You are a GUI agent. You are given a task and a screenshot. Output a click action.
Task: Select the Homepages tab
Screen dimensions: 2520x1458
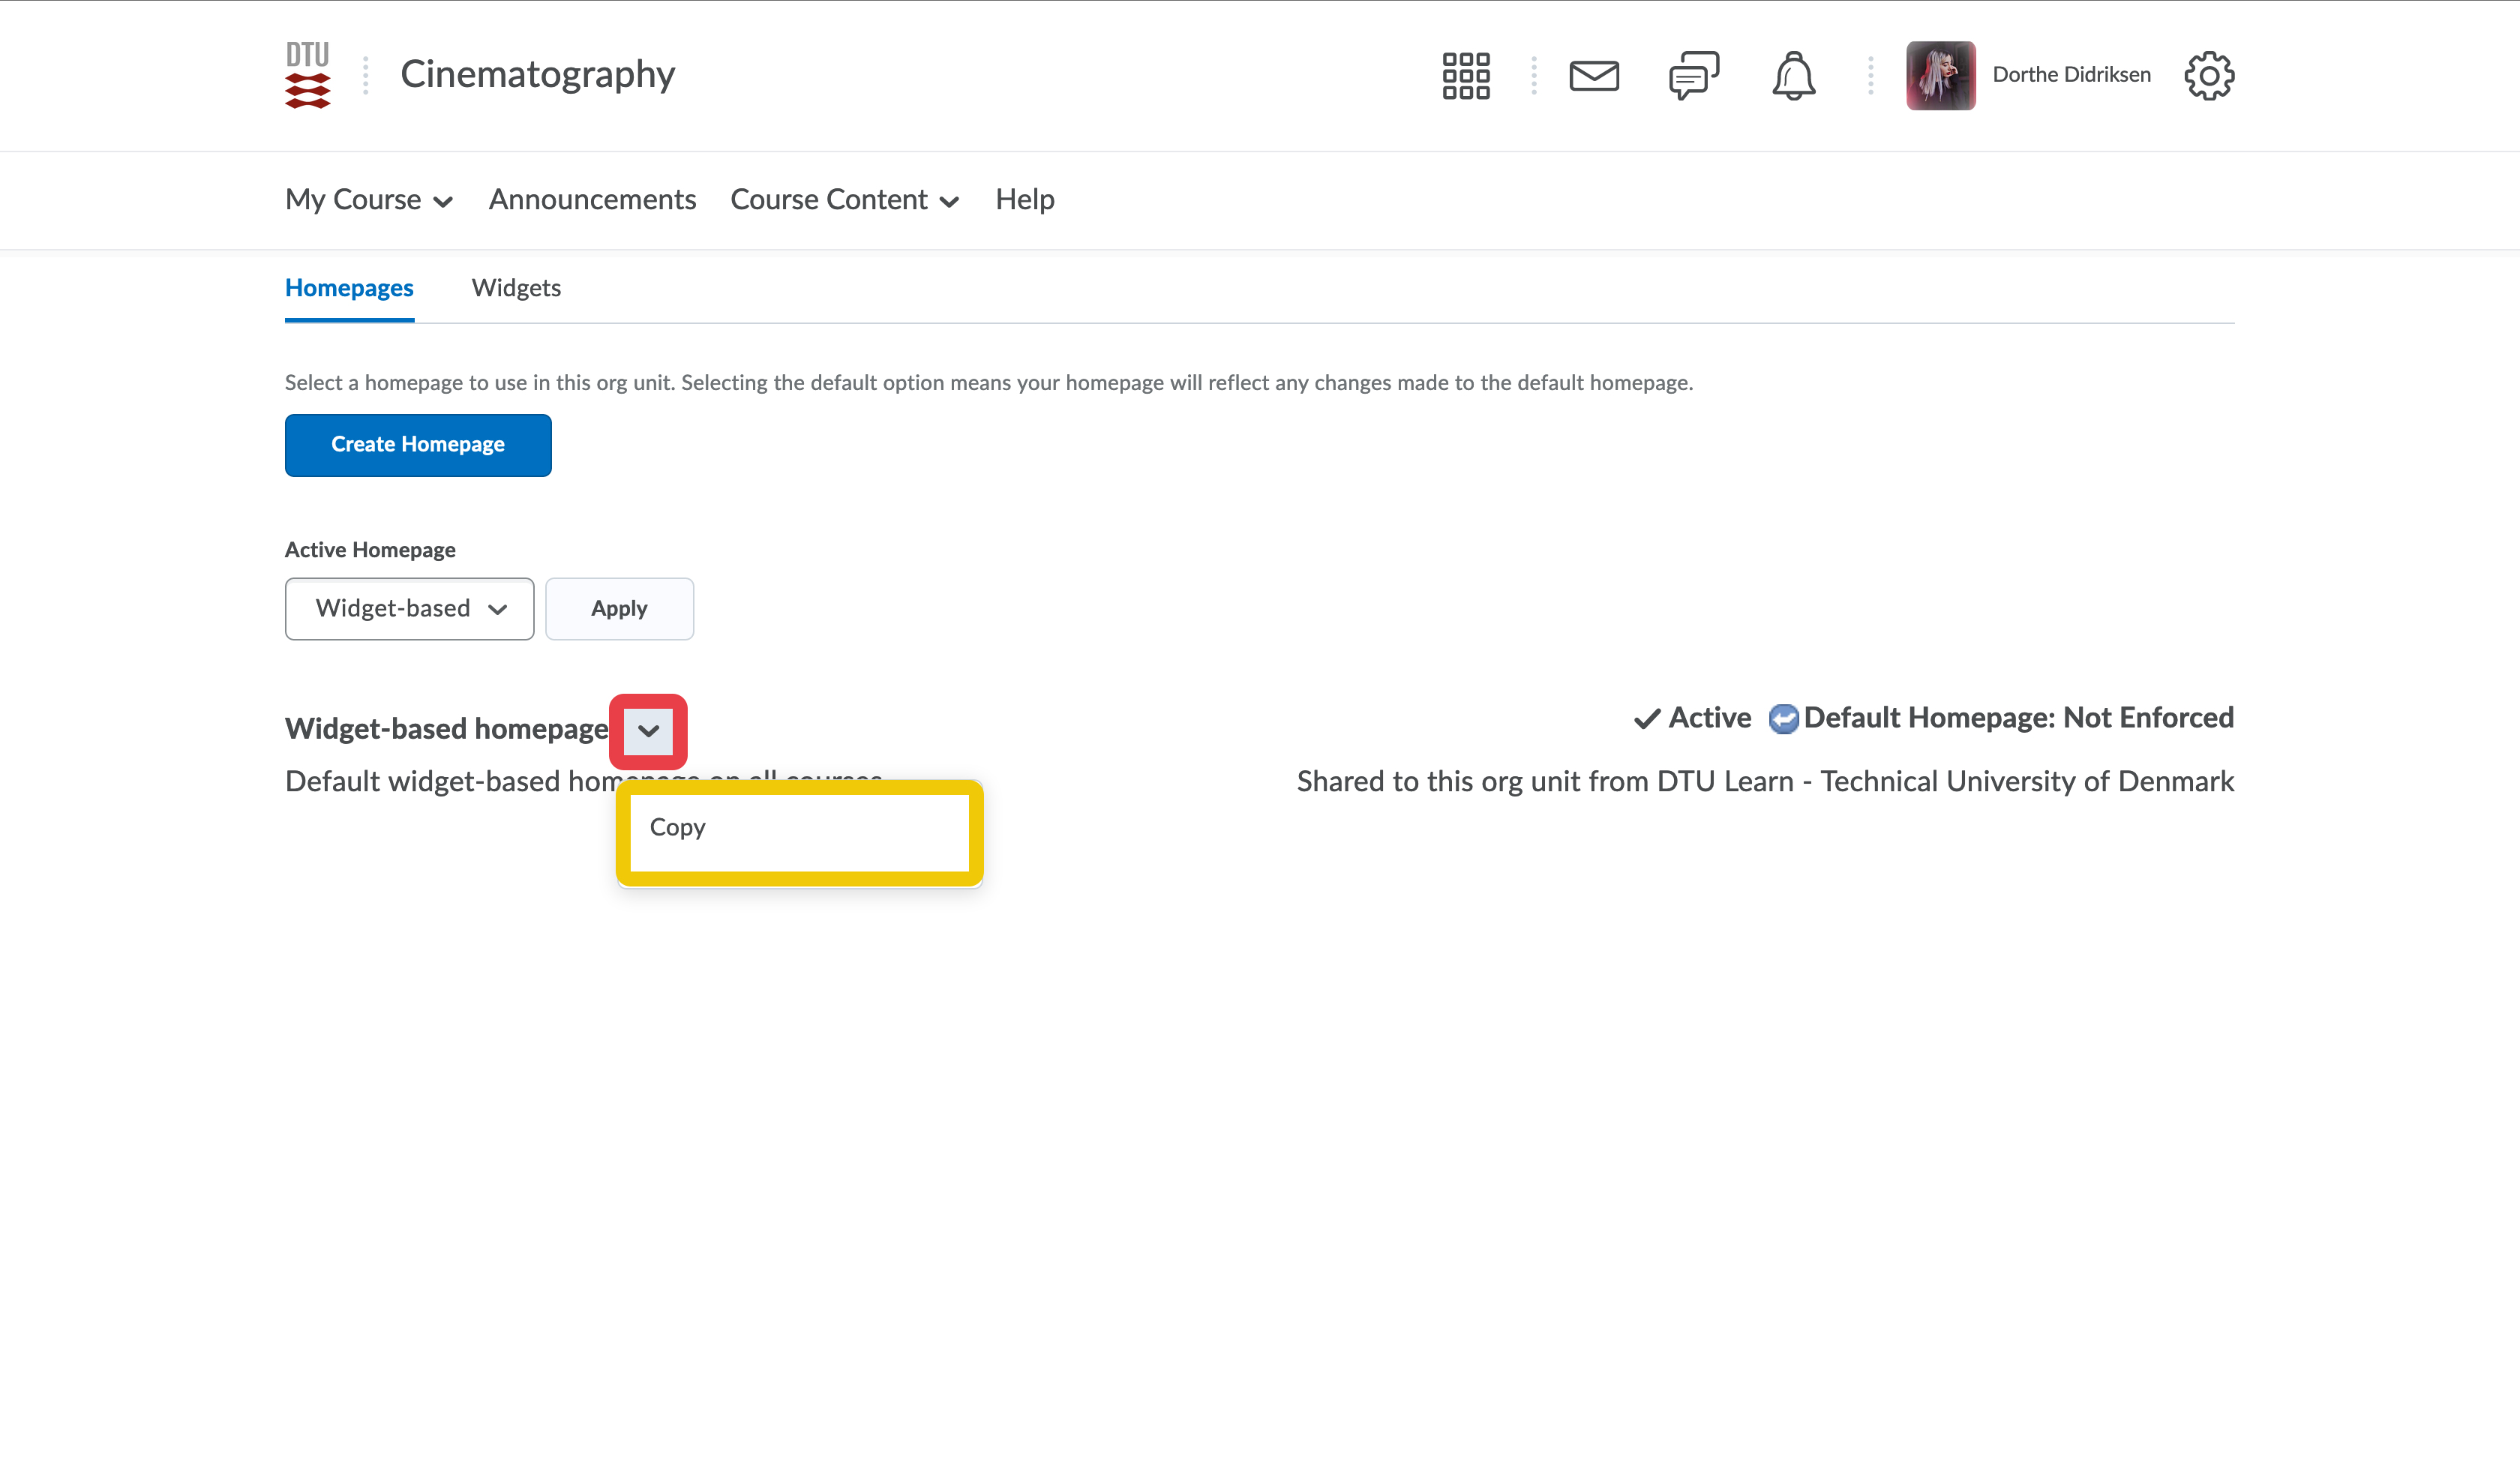(x=349, y=288)
